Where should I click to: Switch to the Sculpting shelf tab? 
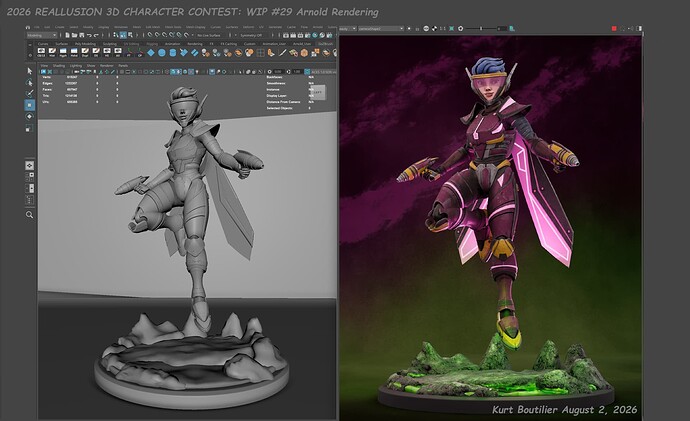click(x=110, y=44)
